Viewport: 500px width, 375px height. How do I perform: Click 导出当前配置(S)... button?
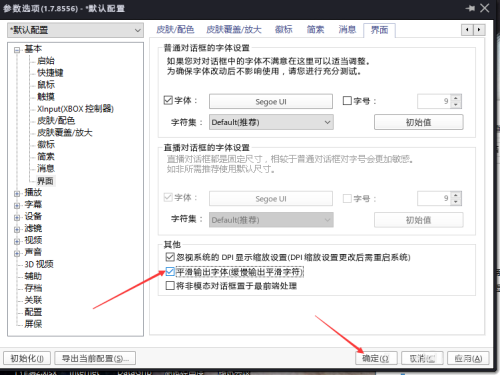(x=95, y=358)
